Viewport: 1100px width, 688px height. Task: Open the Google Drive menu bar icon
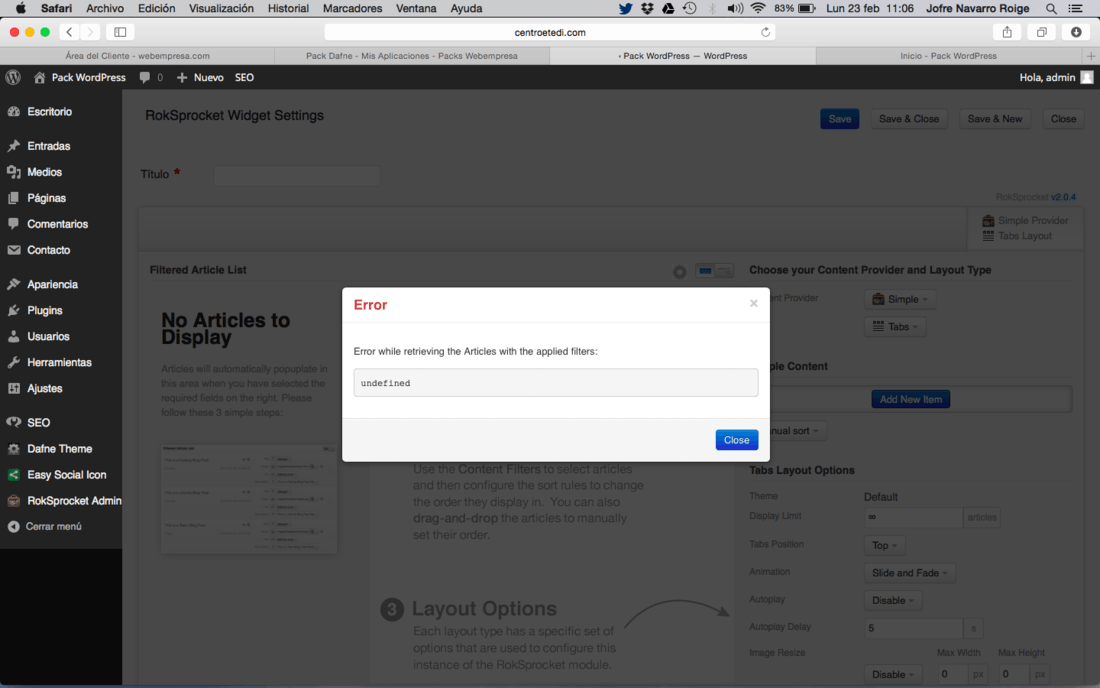point(668,8)
